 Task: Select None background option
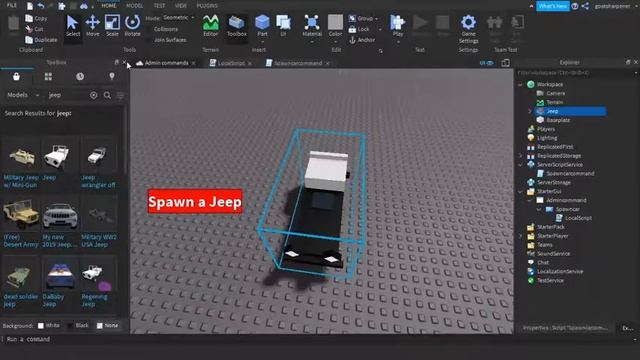[107, 325]
